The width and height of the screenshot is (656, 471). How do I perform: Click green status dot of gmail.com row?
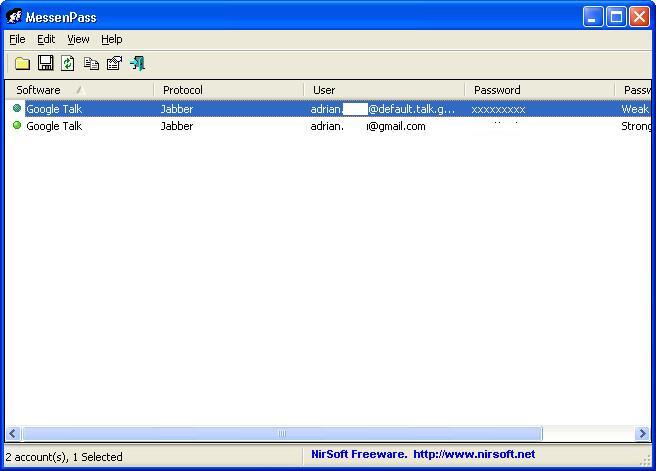coord(17,125)
